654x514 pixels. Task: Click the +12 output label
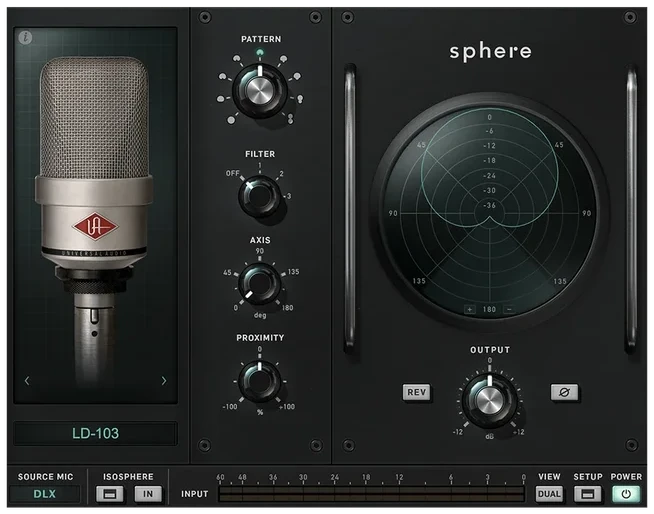[x=518, y=432]
